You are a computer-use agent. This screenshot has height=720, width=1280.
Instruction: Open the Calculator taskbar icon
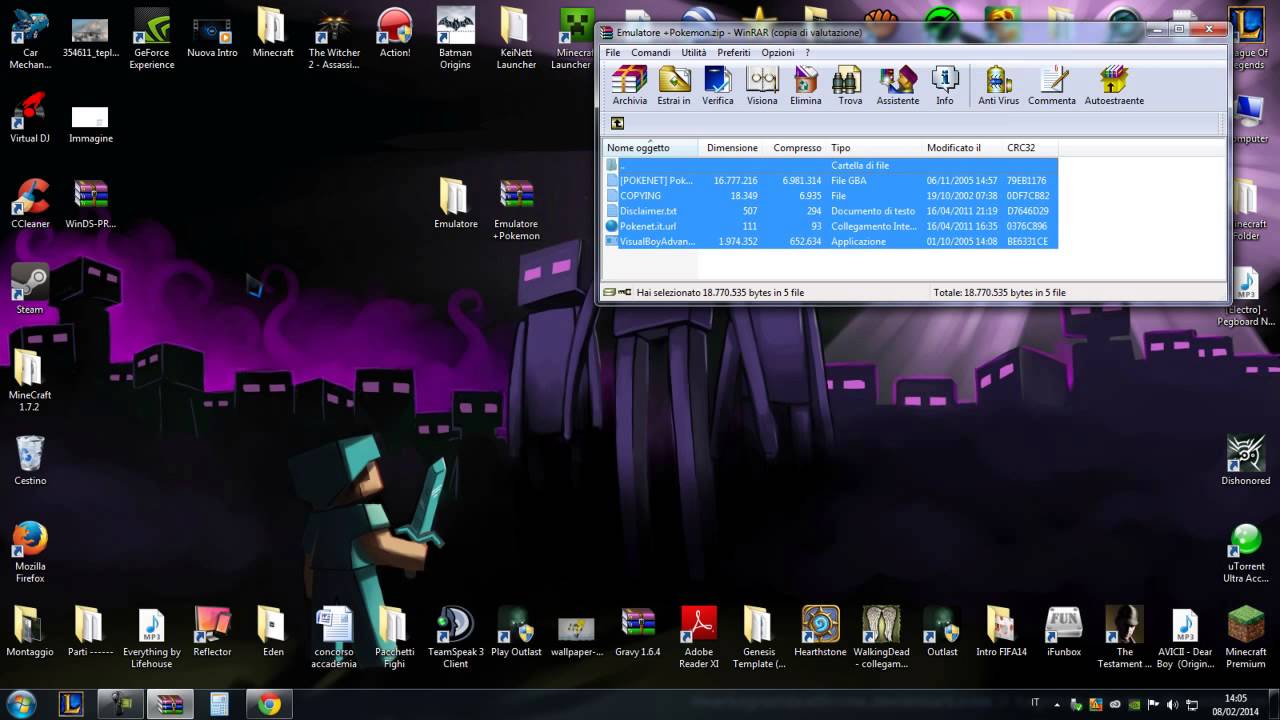pos(219,704)
